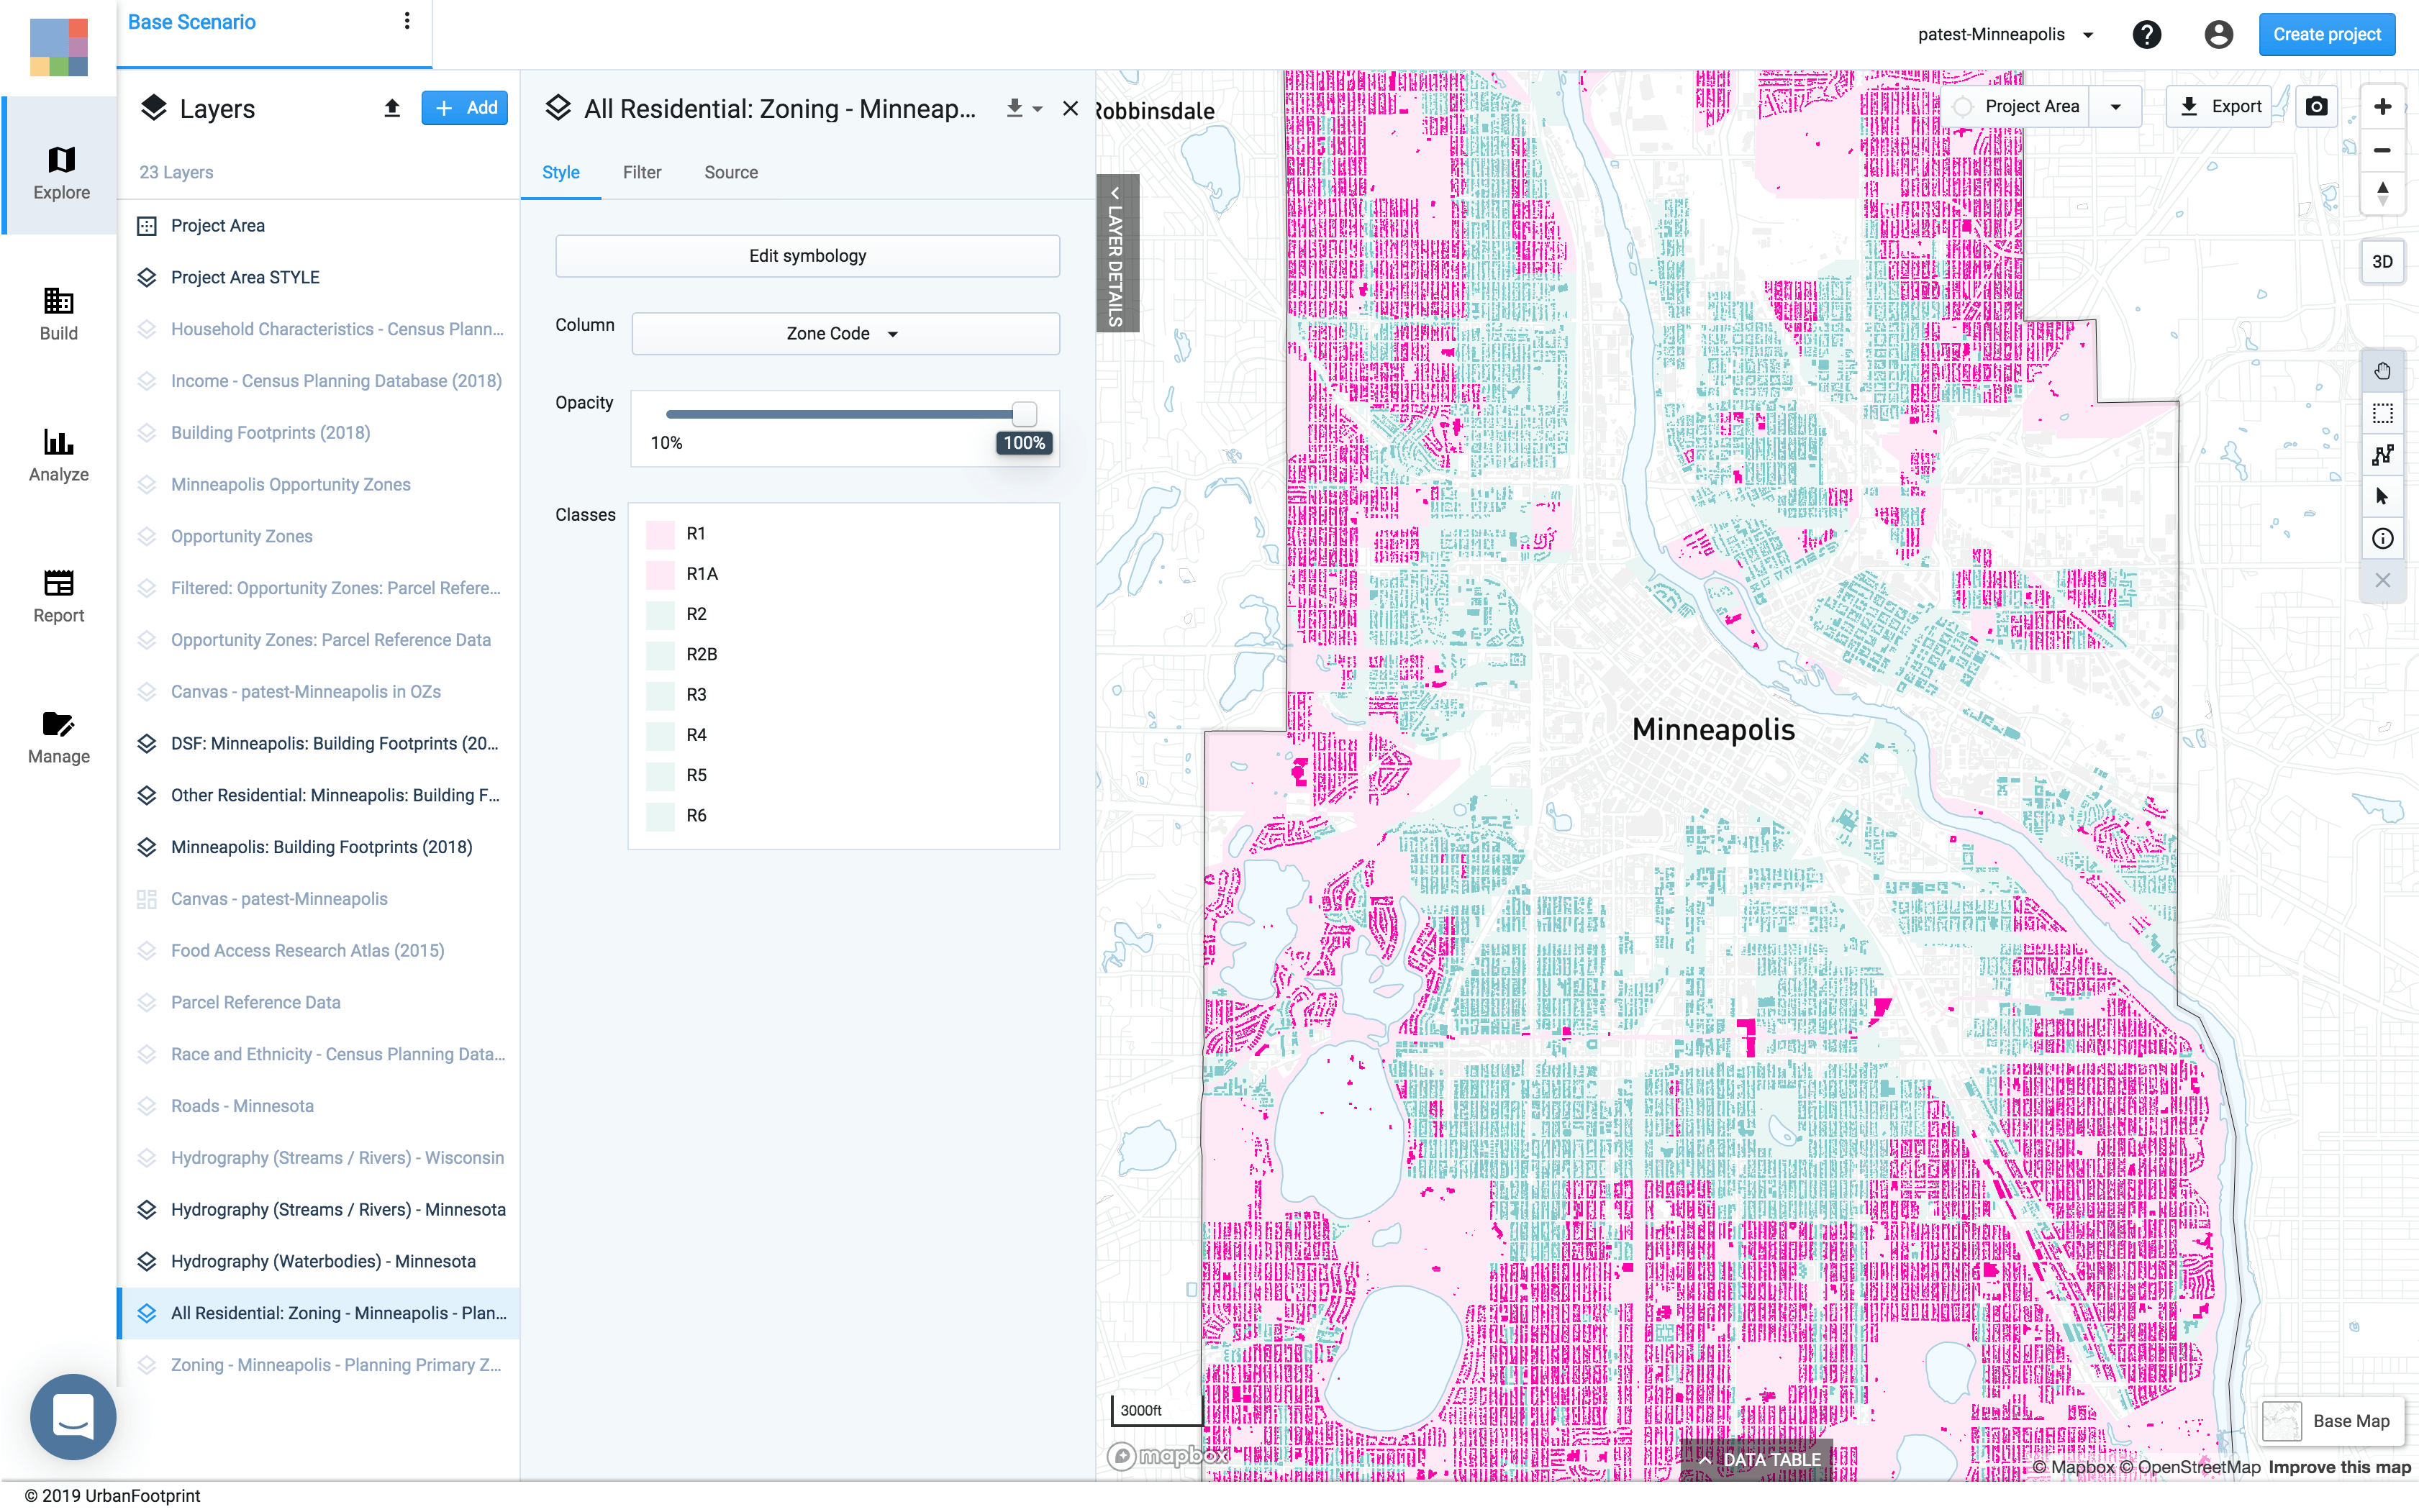Activate the rectangle selection tool
Screen dimensions: 2419x1512
click(2382, 412)
